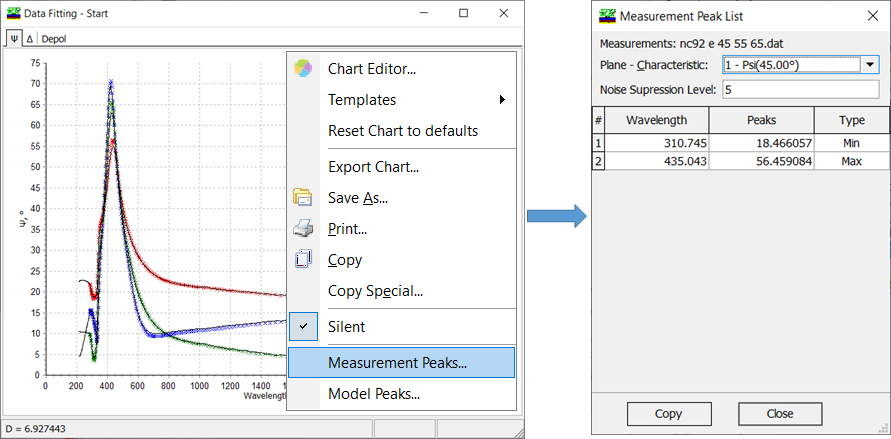
Task: Select Measurement Peaks from context menu
Action: (x=397, y=362)
